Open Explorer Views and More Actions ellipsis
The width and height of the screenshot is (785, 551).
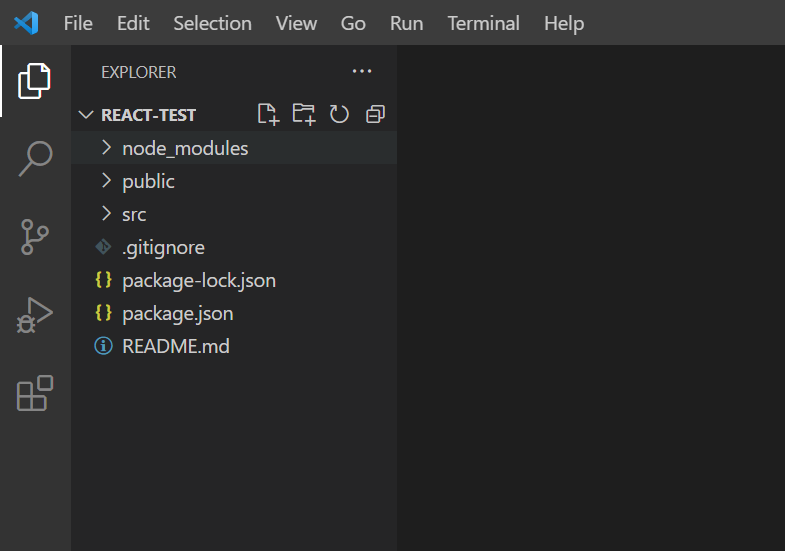coord(362,72)
